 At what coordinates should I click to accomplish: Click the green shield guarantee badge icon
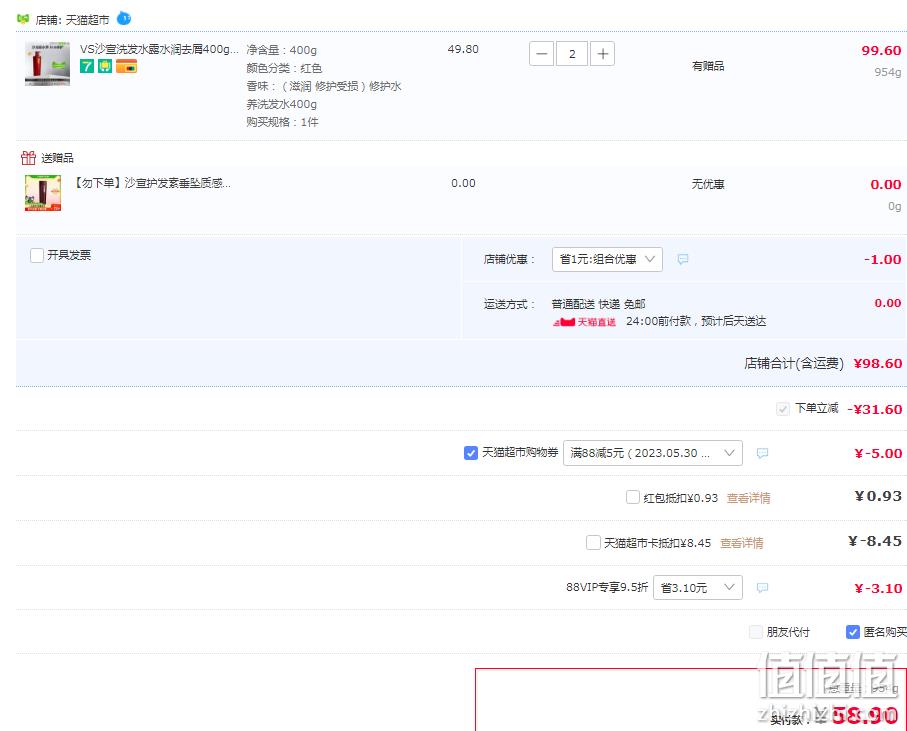(x=105, y=66)
